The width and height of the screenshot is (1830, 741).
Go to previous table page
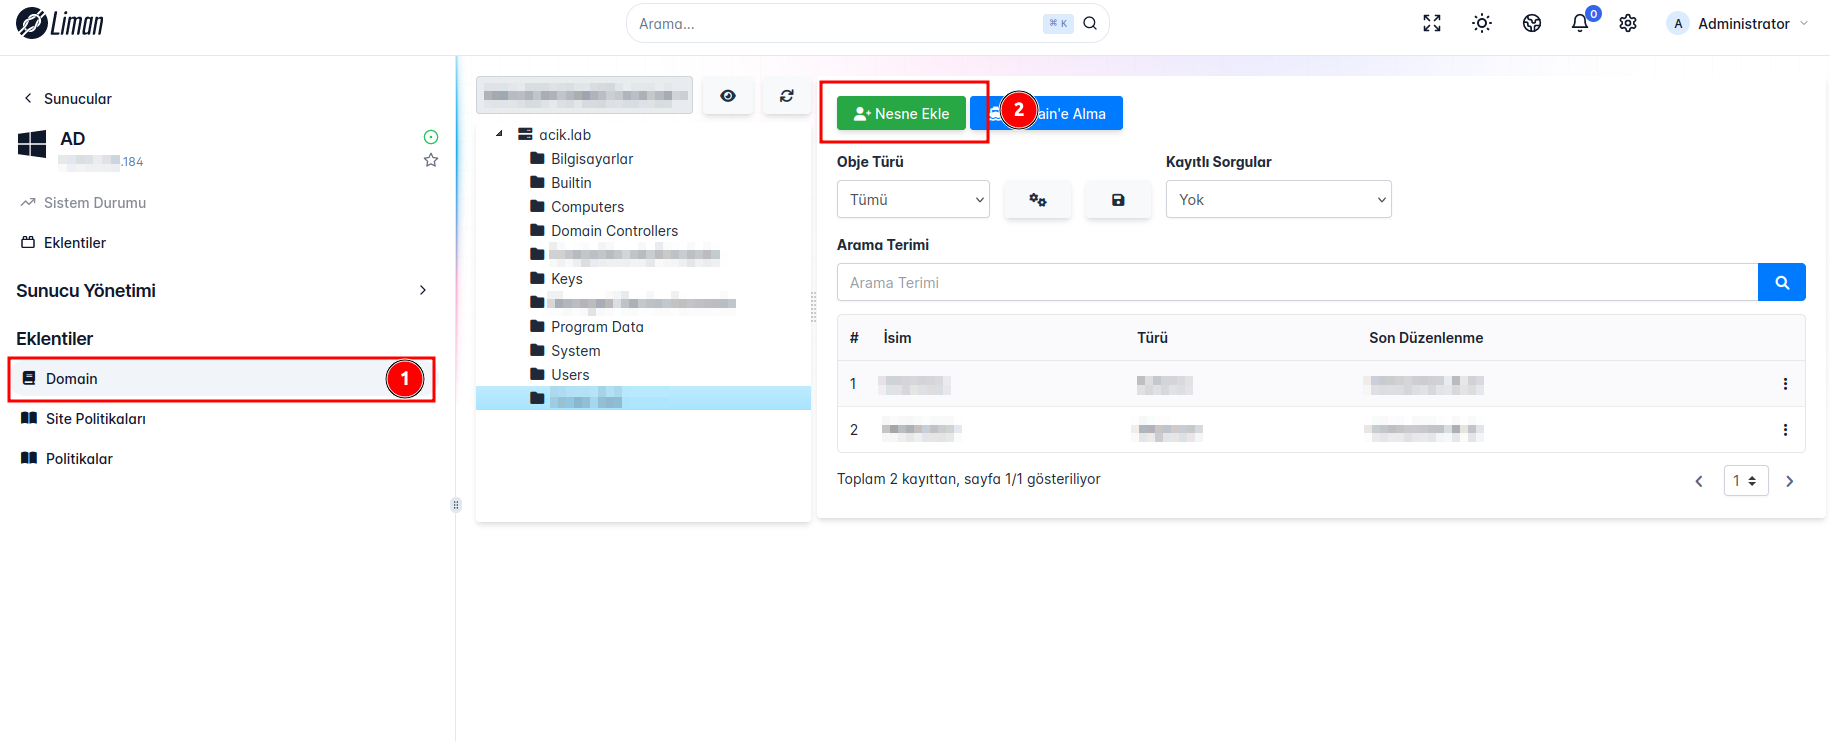click(1699, 481)
